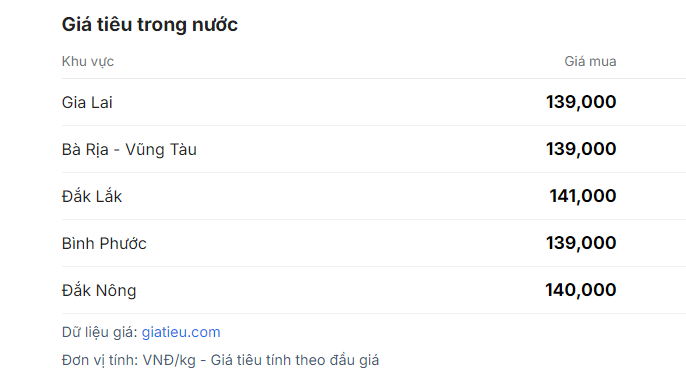Select the Bình Phước region row

click(374, 243)
